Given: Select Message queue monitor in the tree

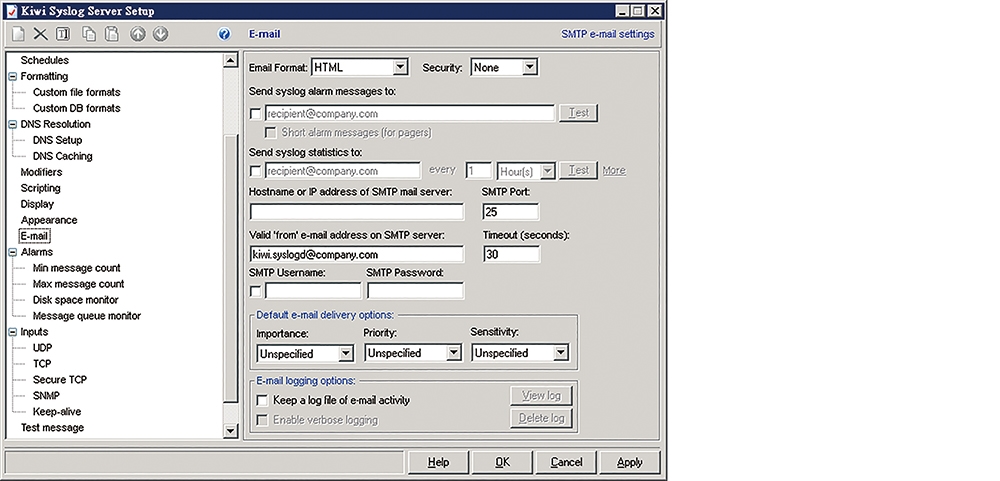Looking at the screenshot, I should [87, 316].
